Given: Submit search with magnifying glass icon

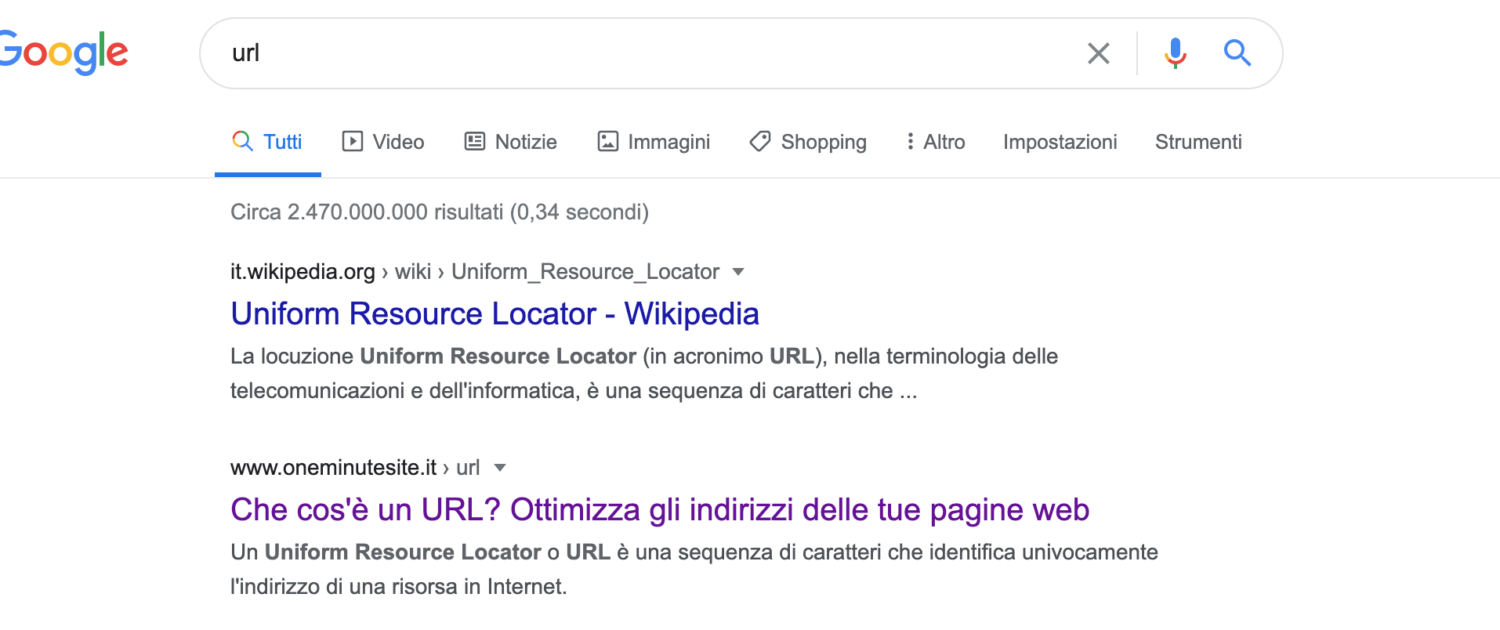Looking at the screenshot, I should click(1238, 53).
